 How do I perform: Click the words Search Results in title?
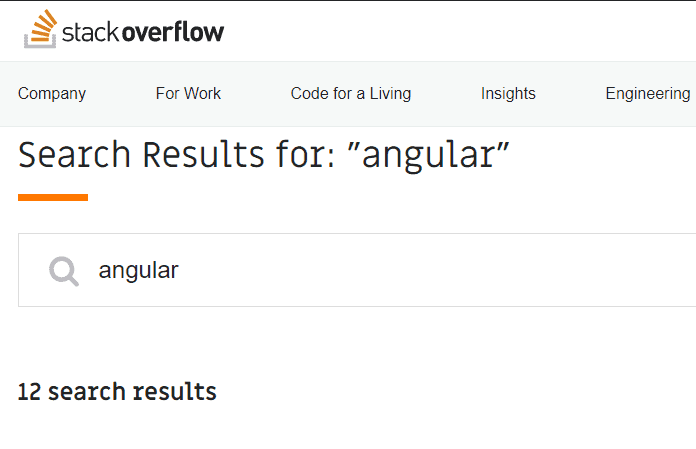coord(142,154)
